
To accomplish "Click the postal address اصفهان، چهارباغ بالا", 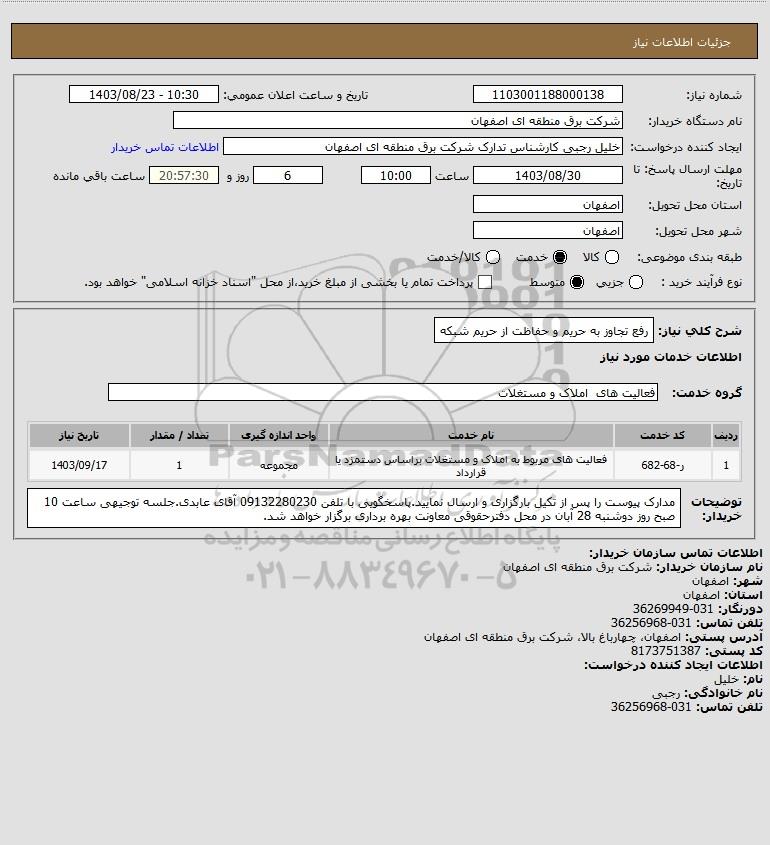I will tap(552, 637).
